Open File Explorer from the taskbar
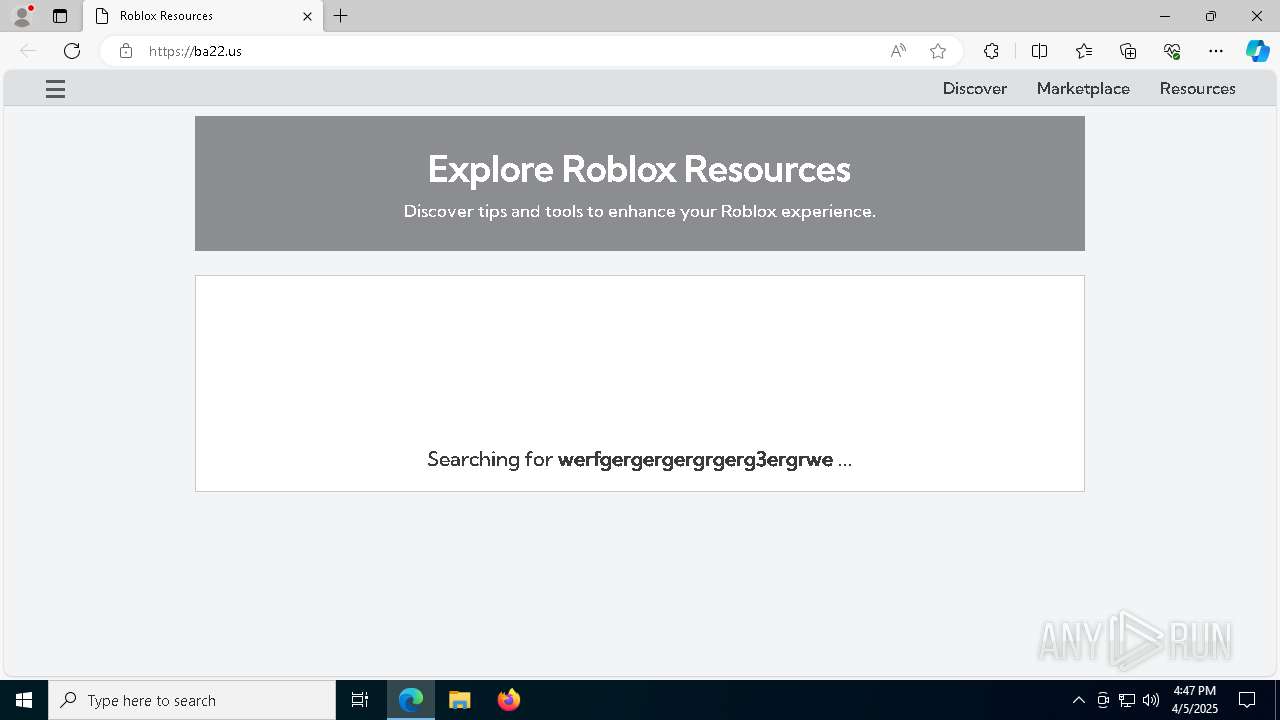The image size is (1280, 720). [x=460, y=700]
